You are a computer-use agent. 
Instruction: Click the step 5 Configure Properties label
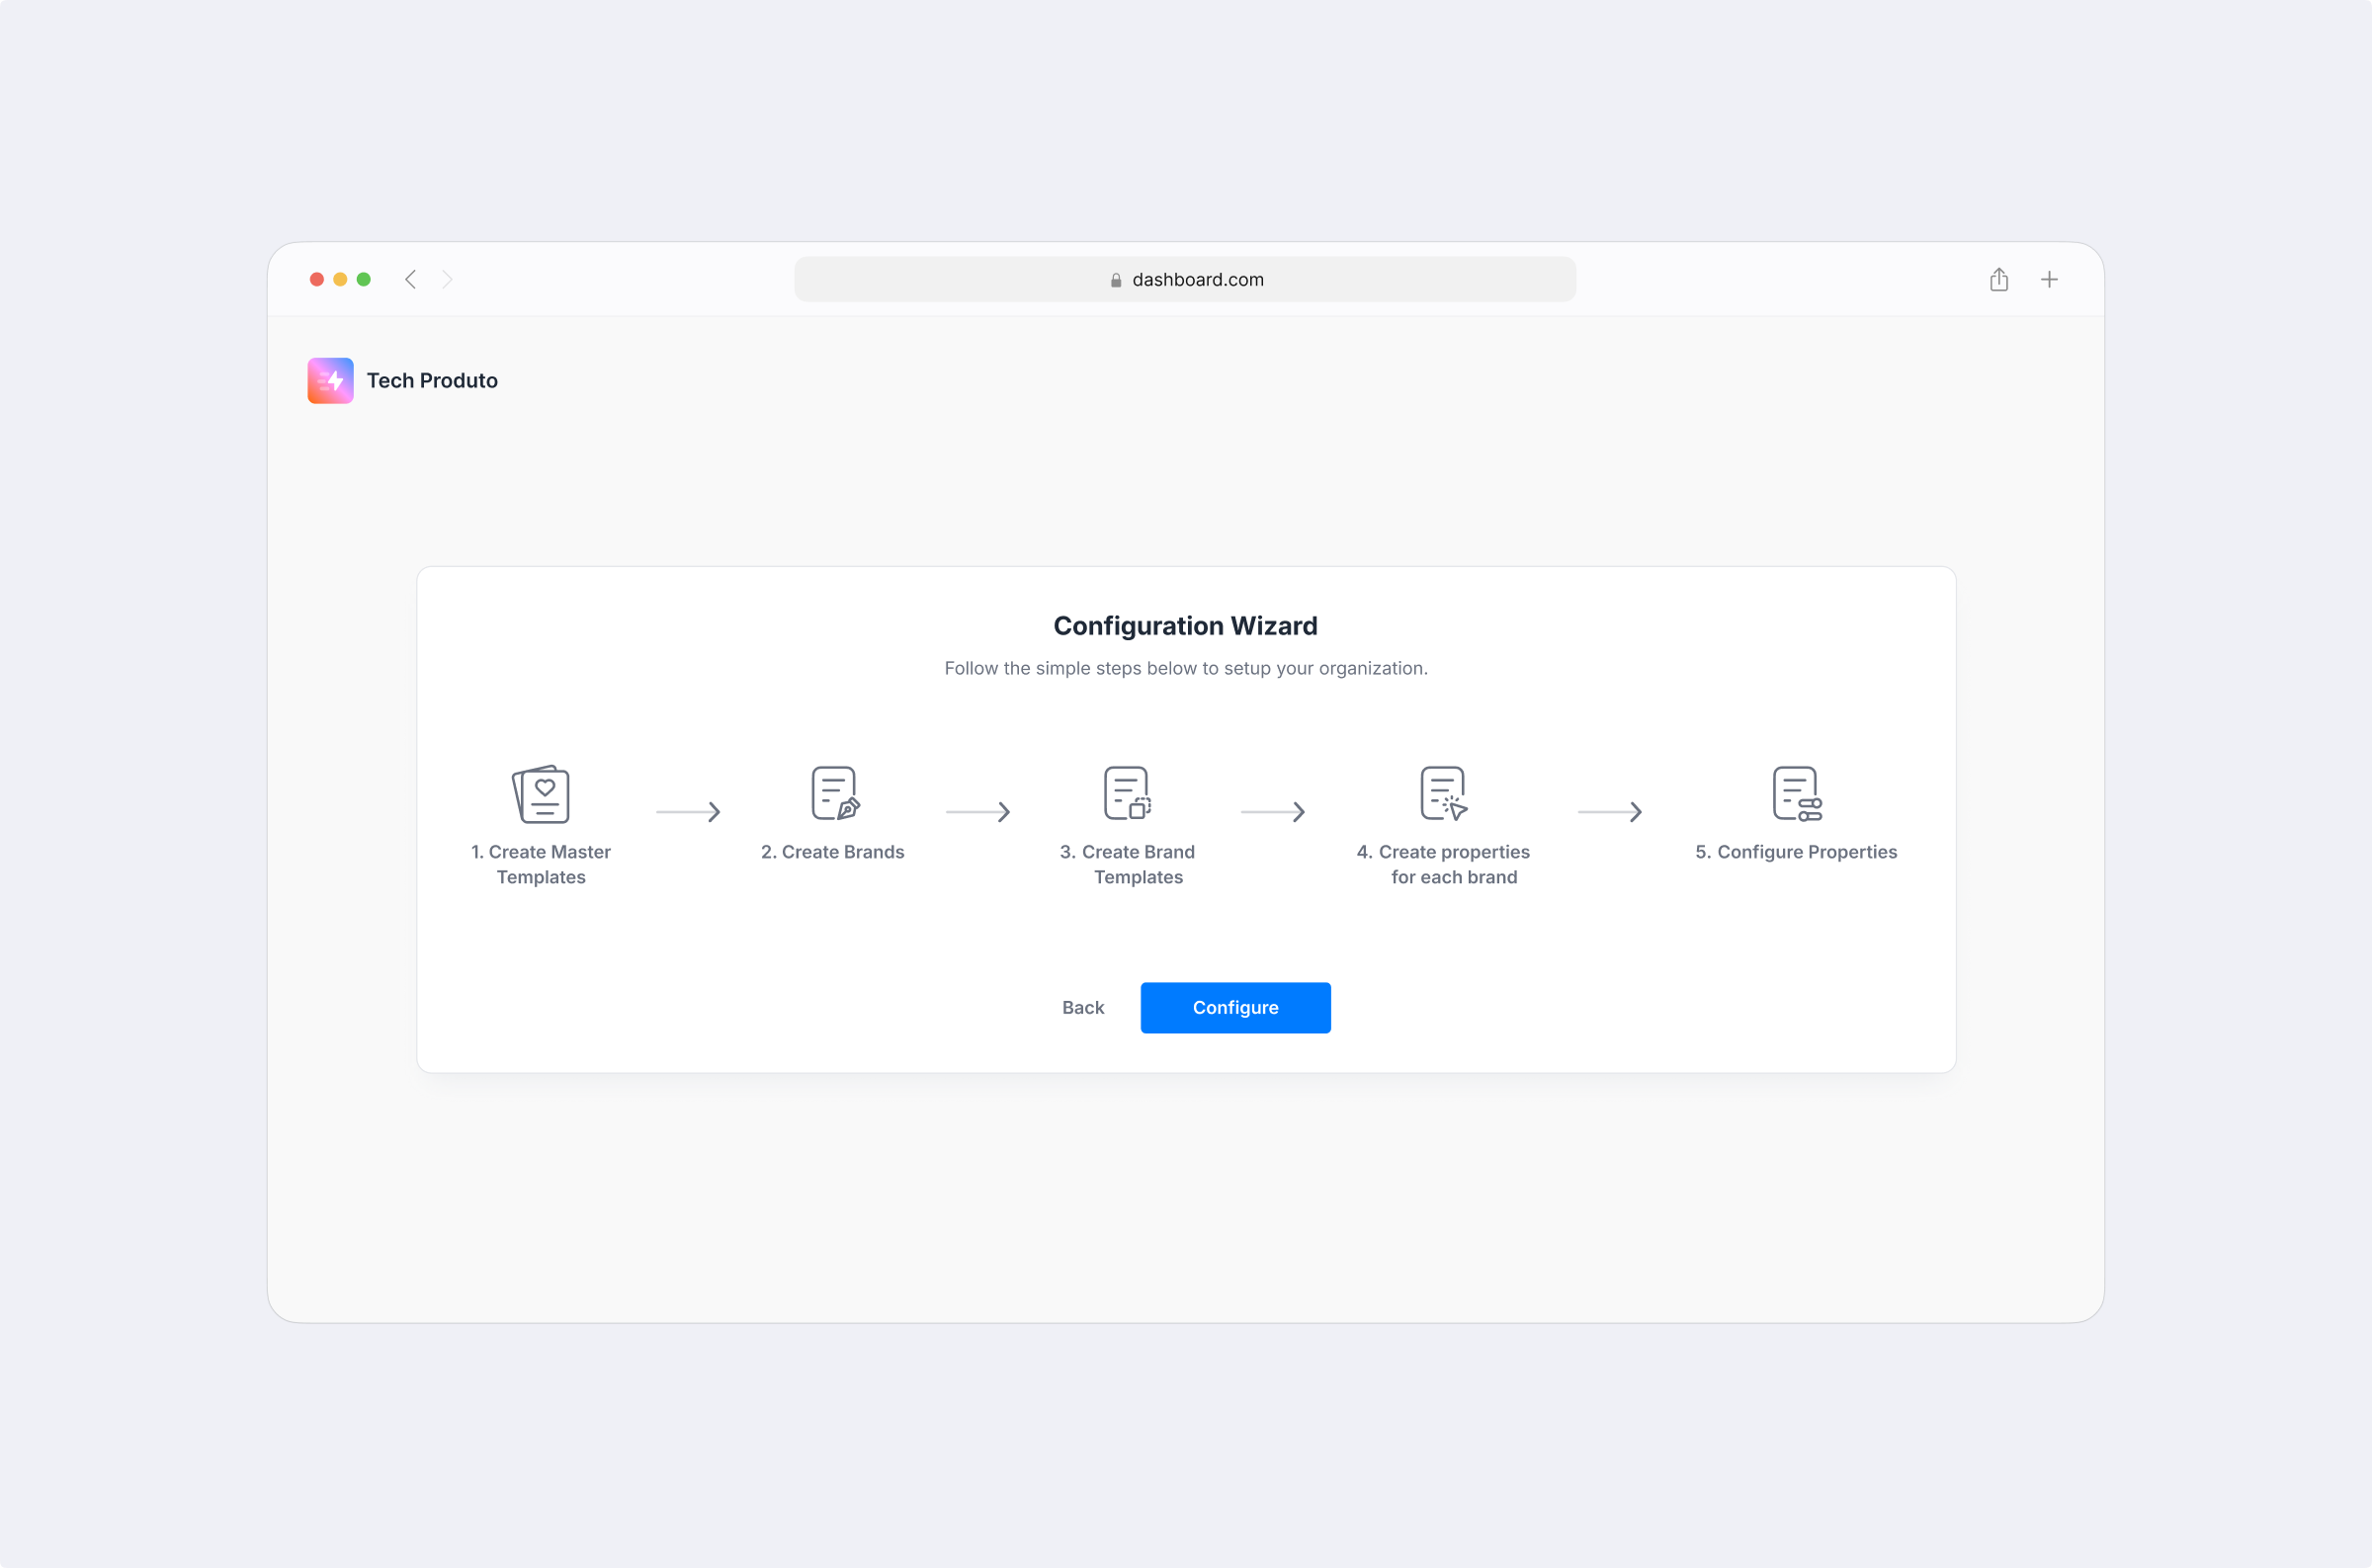(1797, 852)
